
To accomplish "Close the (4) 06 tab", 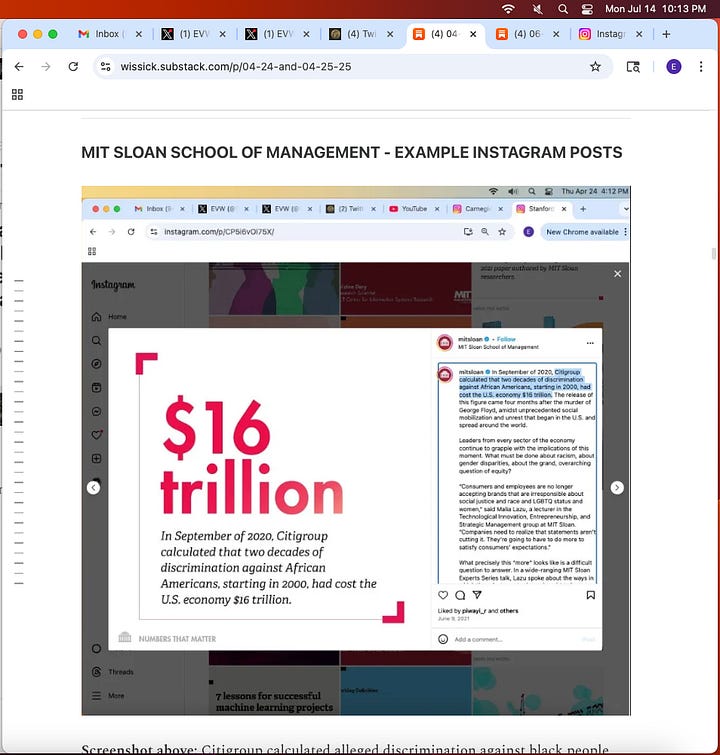I will pos(556,34).
